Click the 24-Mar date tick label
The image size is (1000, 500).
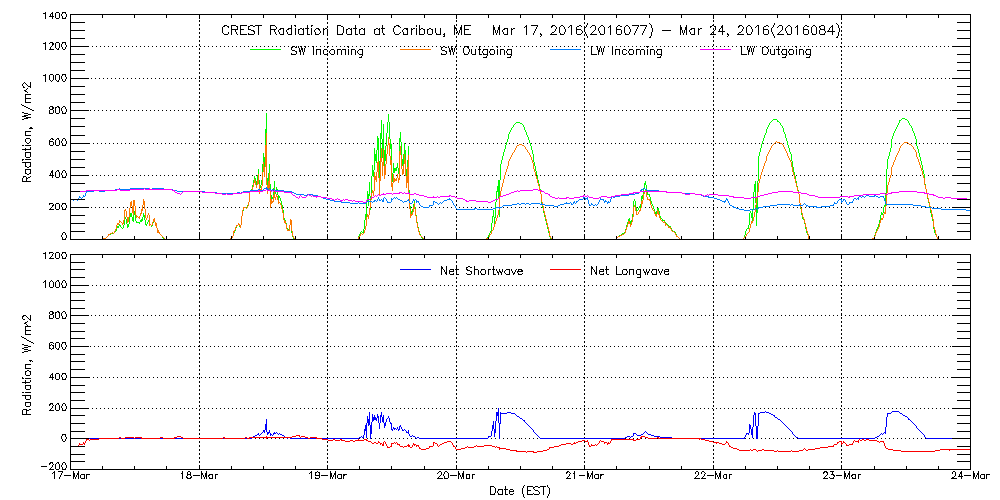(x=969, y=476)
